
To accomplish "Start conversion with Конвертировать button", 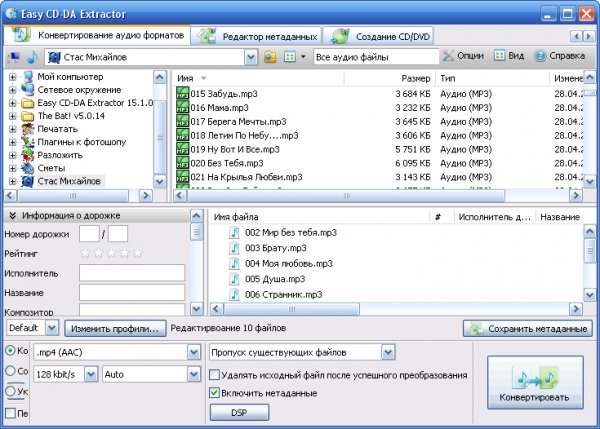I will point(535,383).
